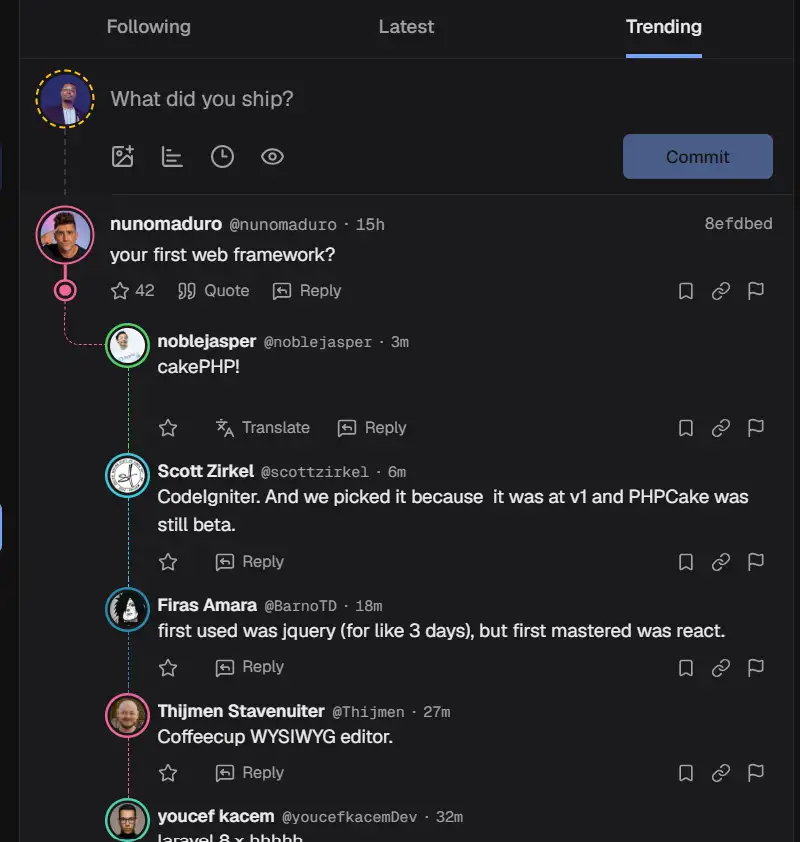Click the Commit button
Image resolution: width=800 pixels, height=842 pixels.
tap(697, 156)
